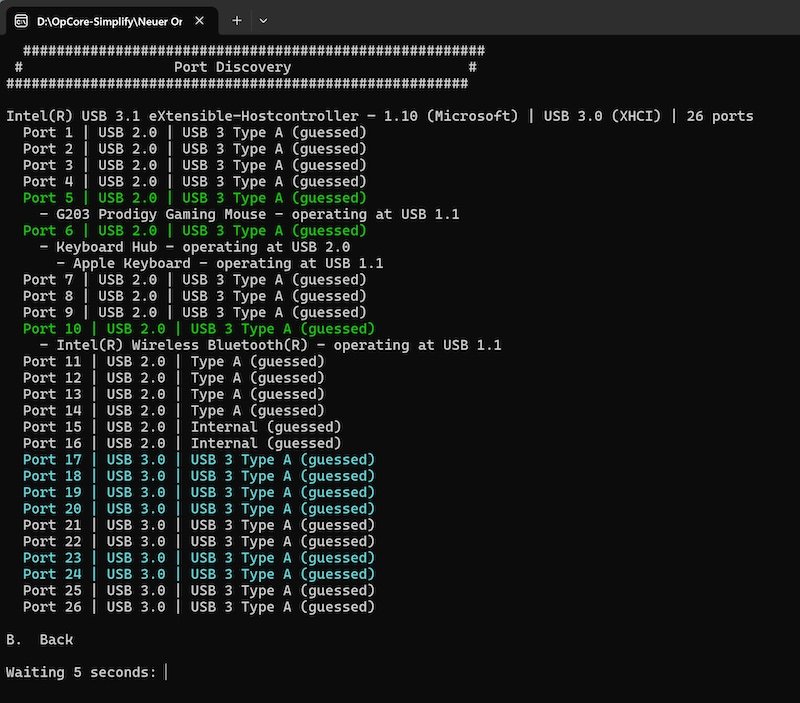Screen dimensions: 800x703
Task: Click the Port 14 Type A row
Action: (173, 411)
